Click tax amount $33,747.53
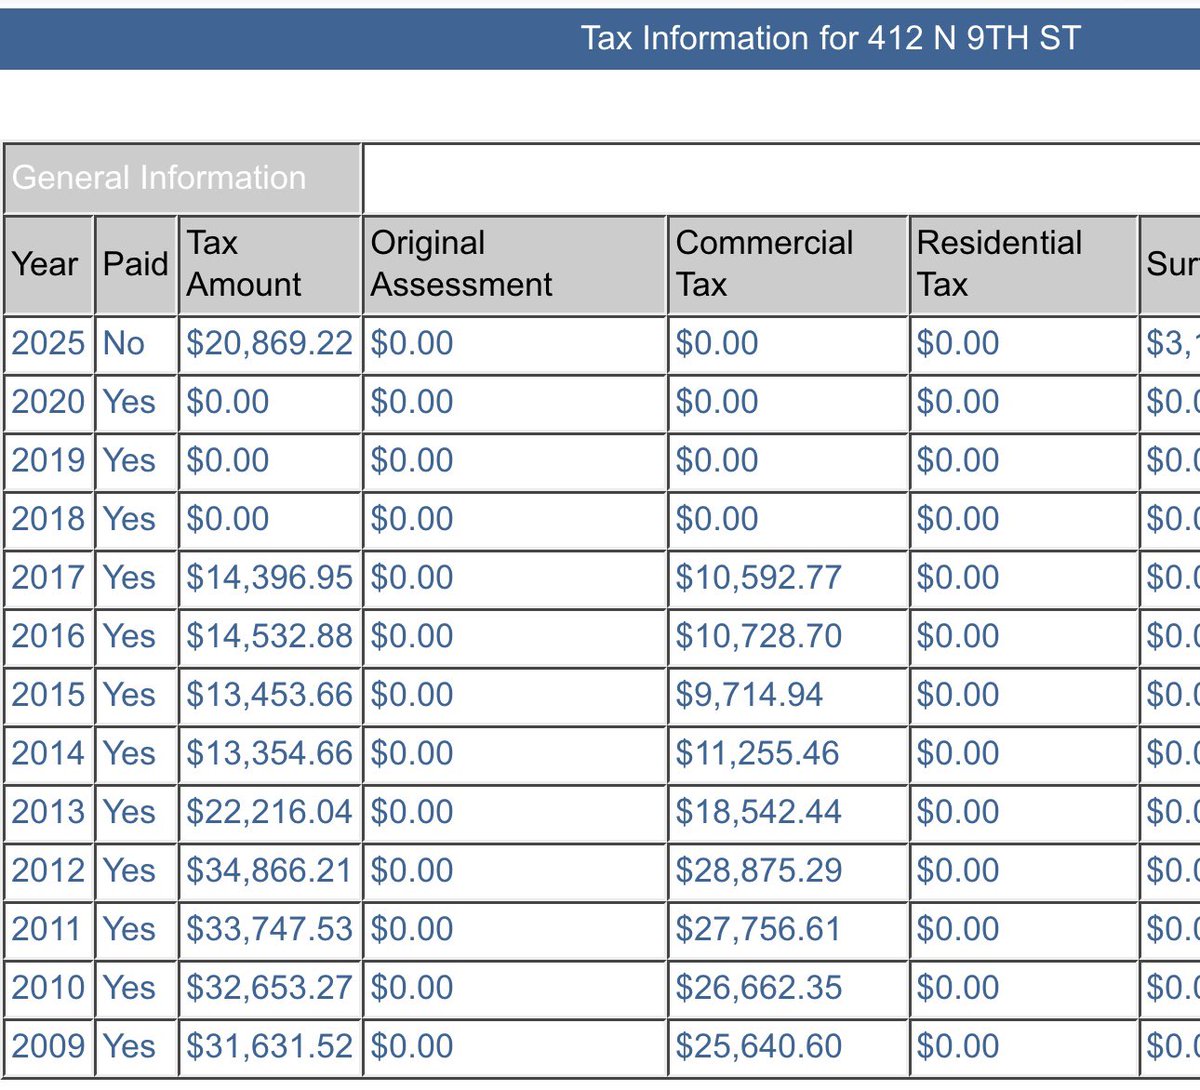1200x1090 pixels. 270,929
